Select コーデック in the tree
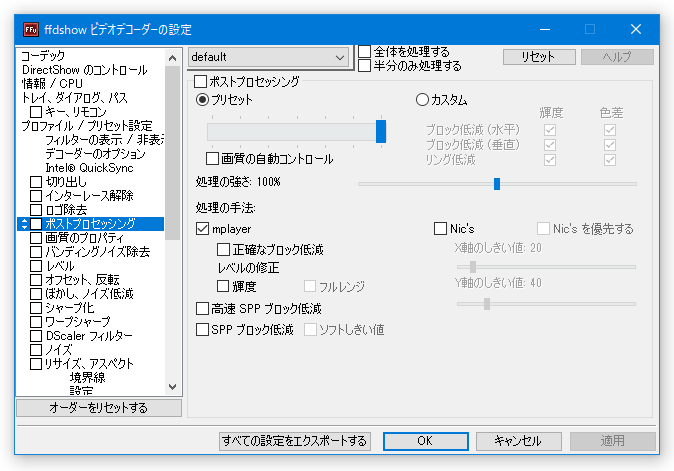 43,55
